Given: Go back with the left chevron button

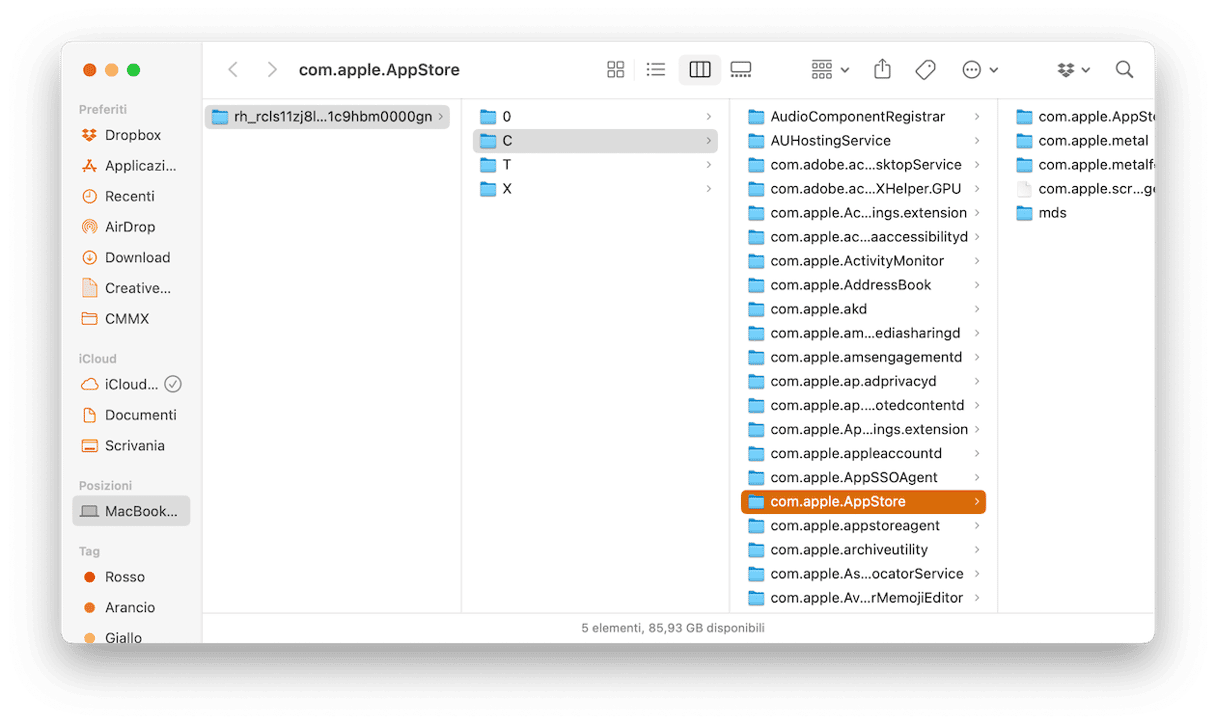Looking at the screenshot, I should click(233, 70).
